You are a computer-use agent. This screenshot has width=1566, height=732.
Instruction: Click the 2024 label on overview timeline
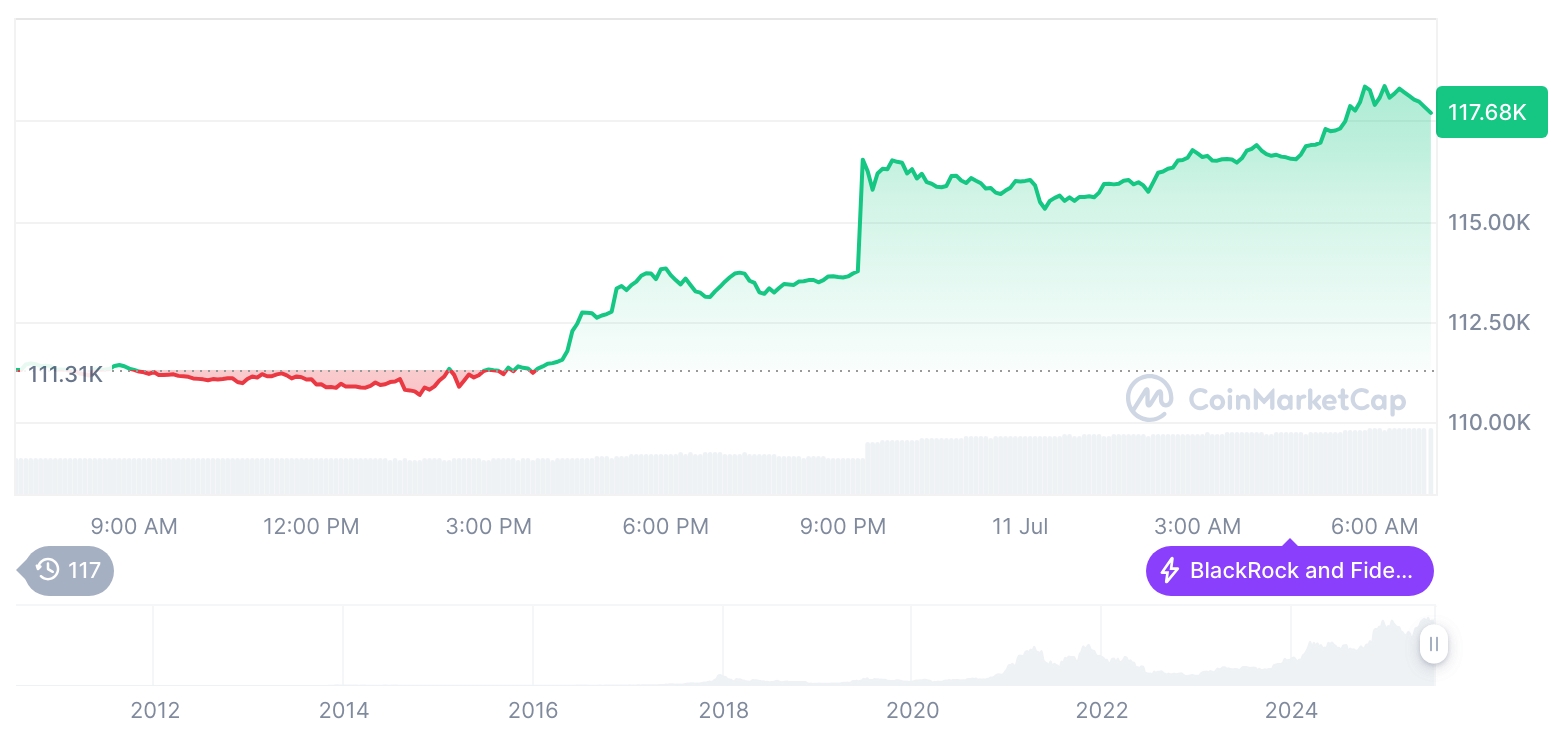1291,710
